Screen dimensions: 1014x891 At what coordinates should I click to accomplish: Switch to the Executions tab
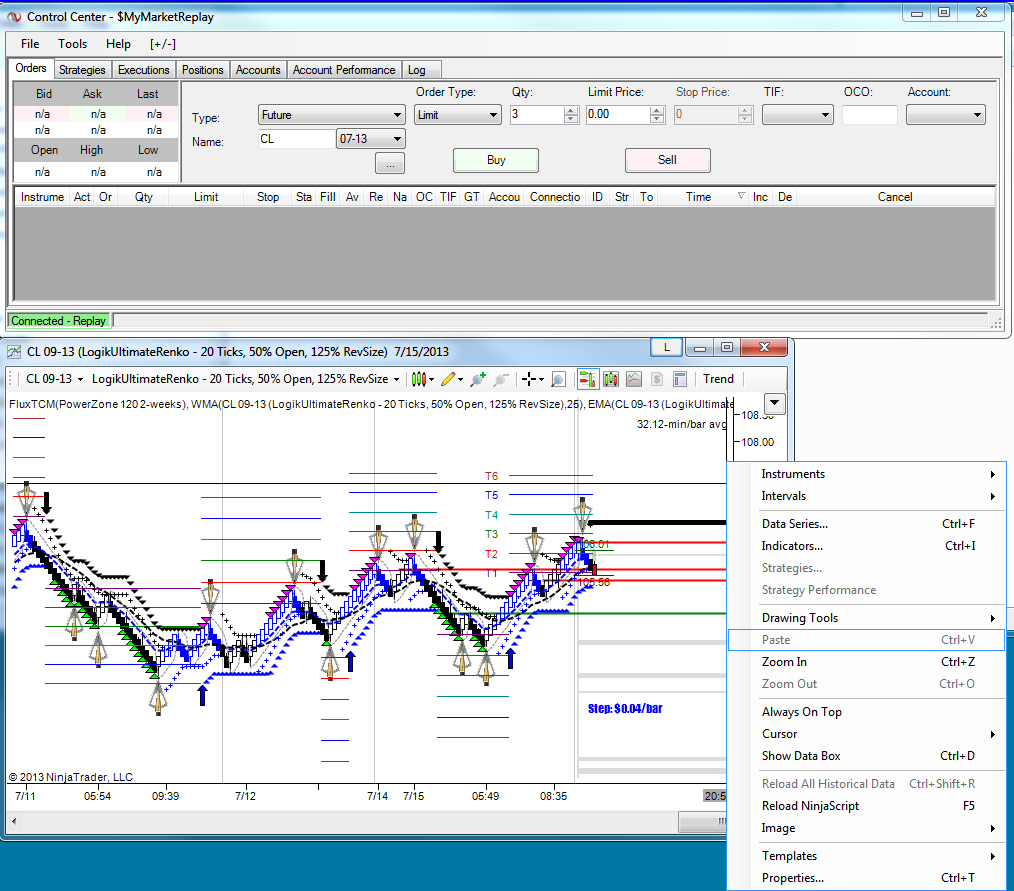point(143,70)
